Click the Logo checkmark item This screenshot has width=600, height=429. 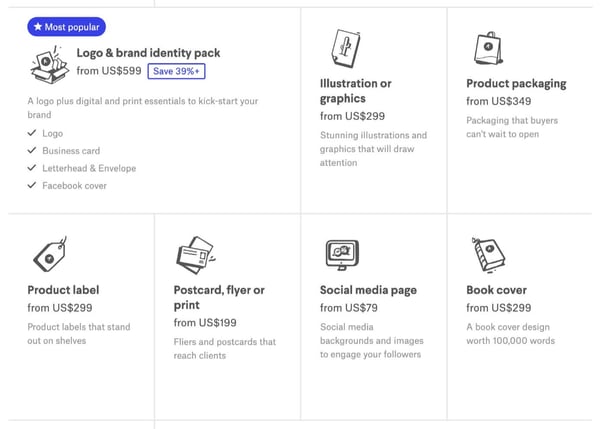(52, 133)
